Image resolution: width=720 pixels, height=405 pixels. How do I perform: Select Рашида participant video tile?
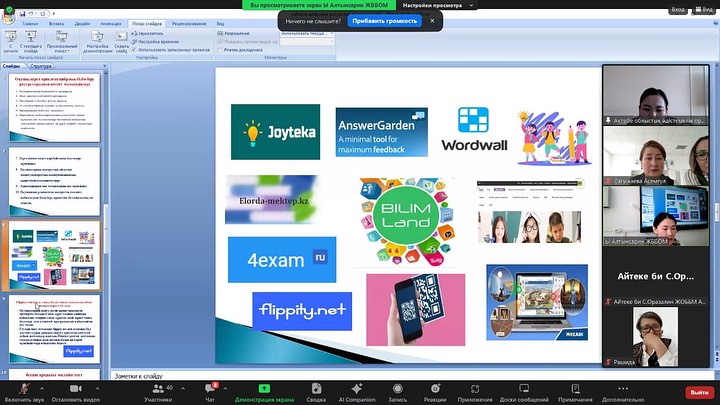click(656, 337)
